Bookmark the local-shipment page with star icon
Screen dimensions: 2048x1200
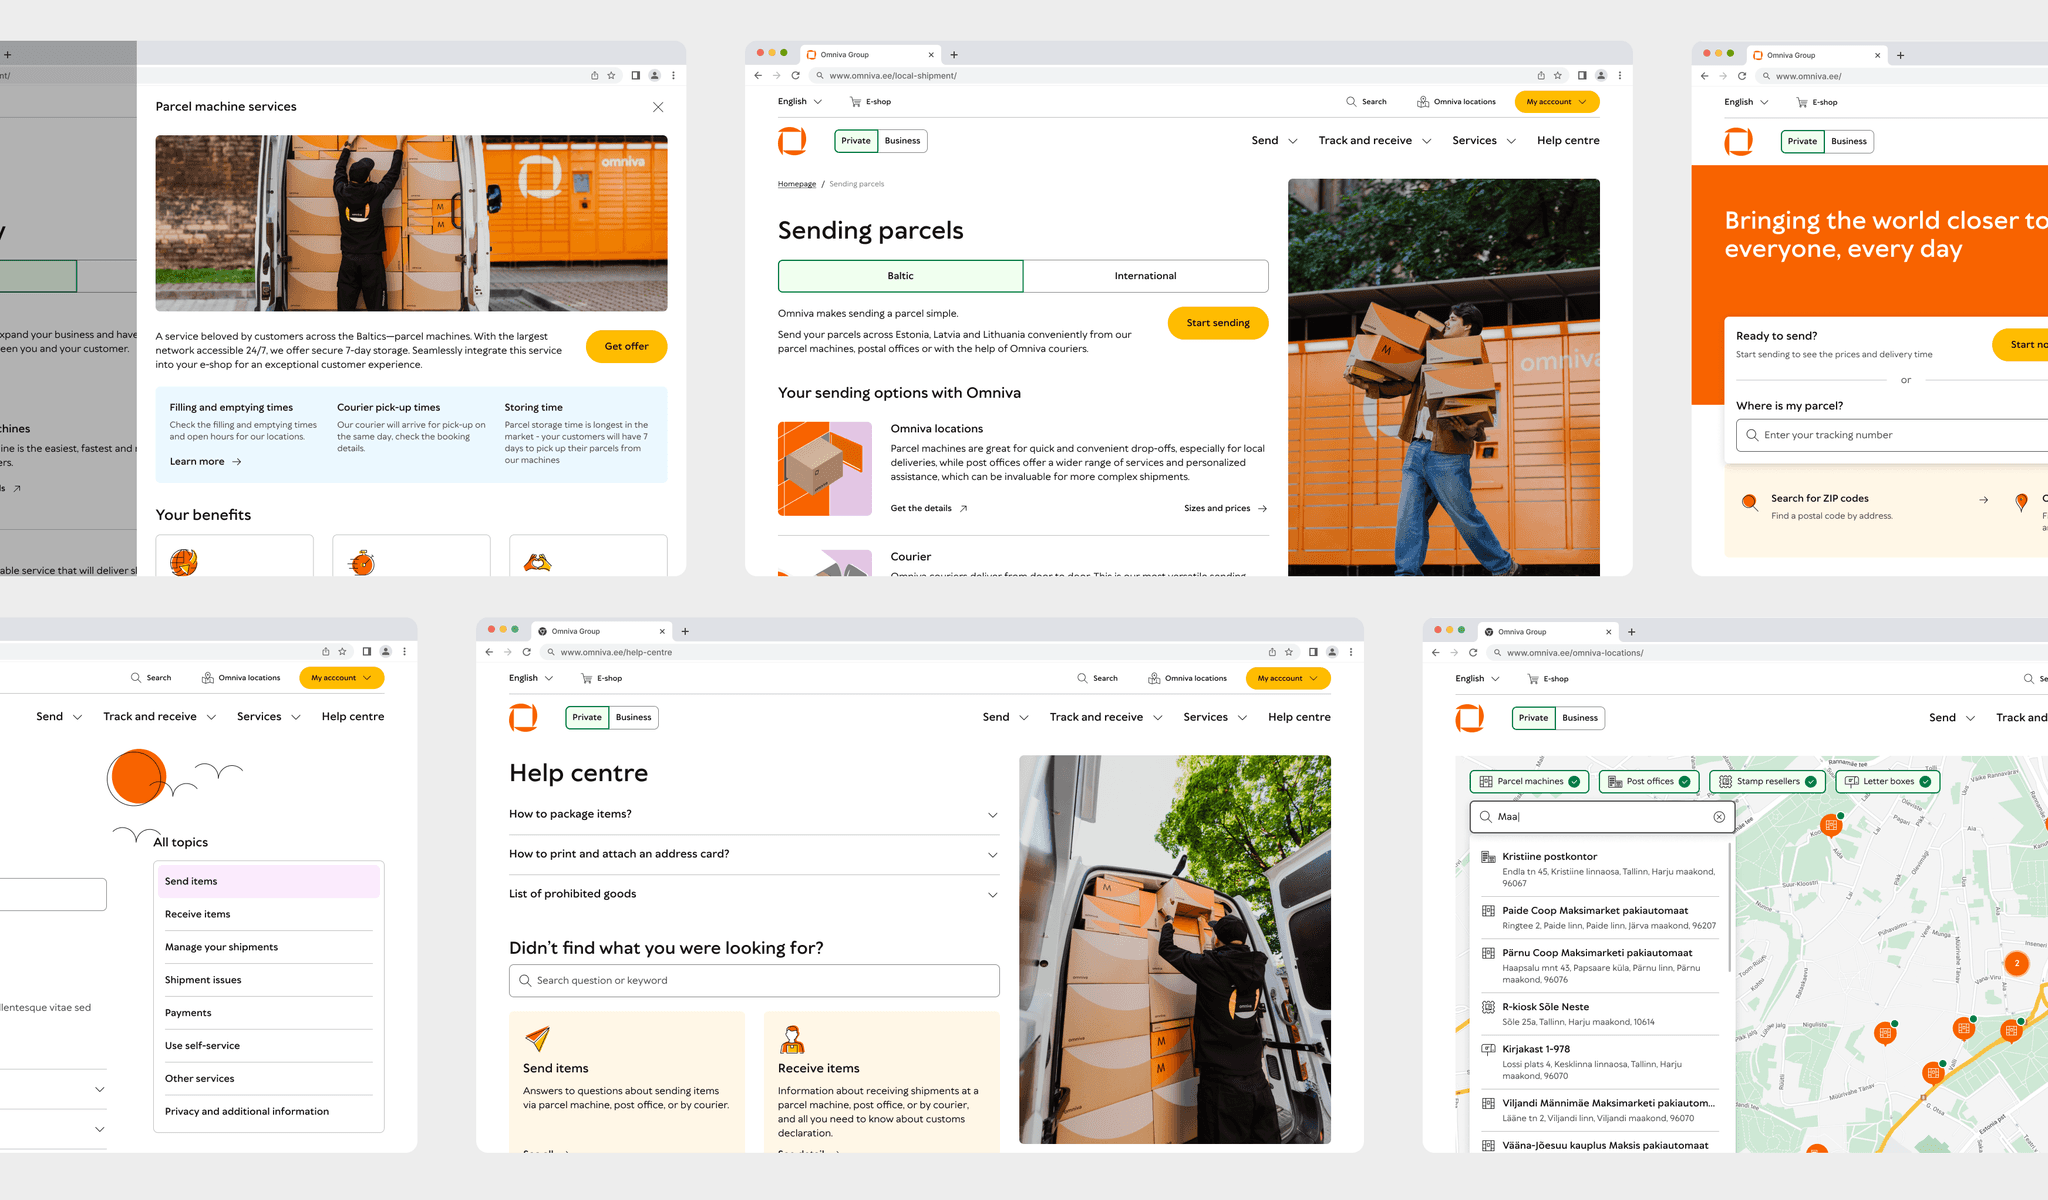[x=1558, y=76]
